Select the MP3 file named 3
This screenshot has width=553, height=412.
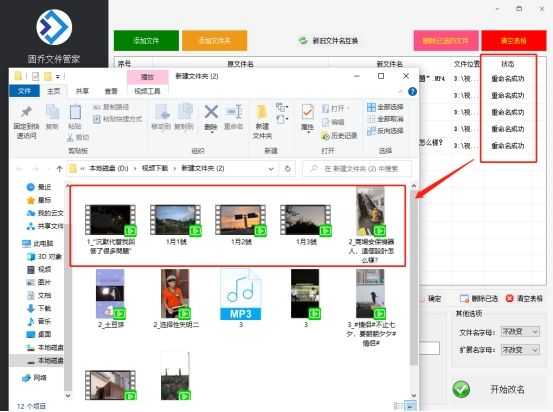pyautogui.click(x=241, y=298)
